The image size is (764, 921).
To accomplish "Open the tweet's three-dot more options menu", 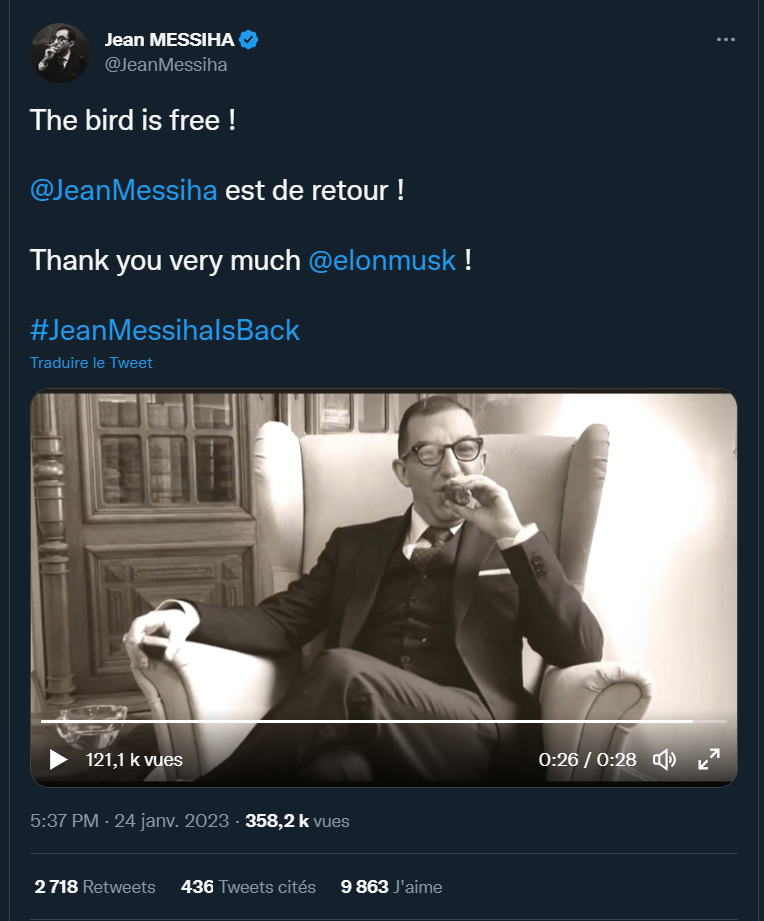I will click(x=727, y=39).
